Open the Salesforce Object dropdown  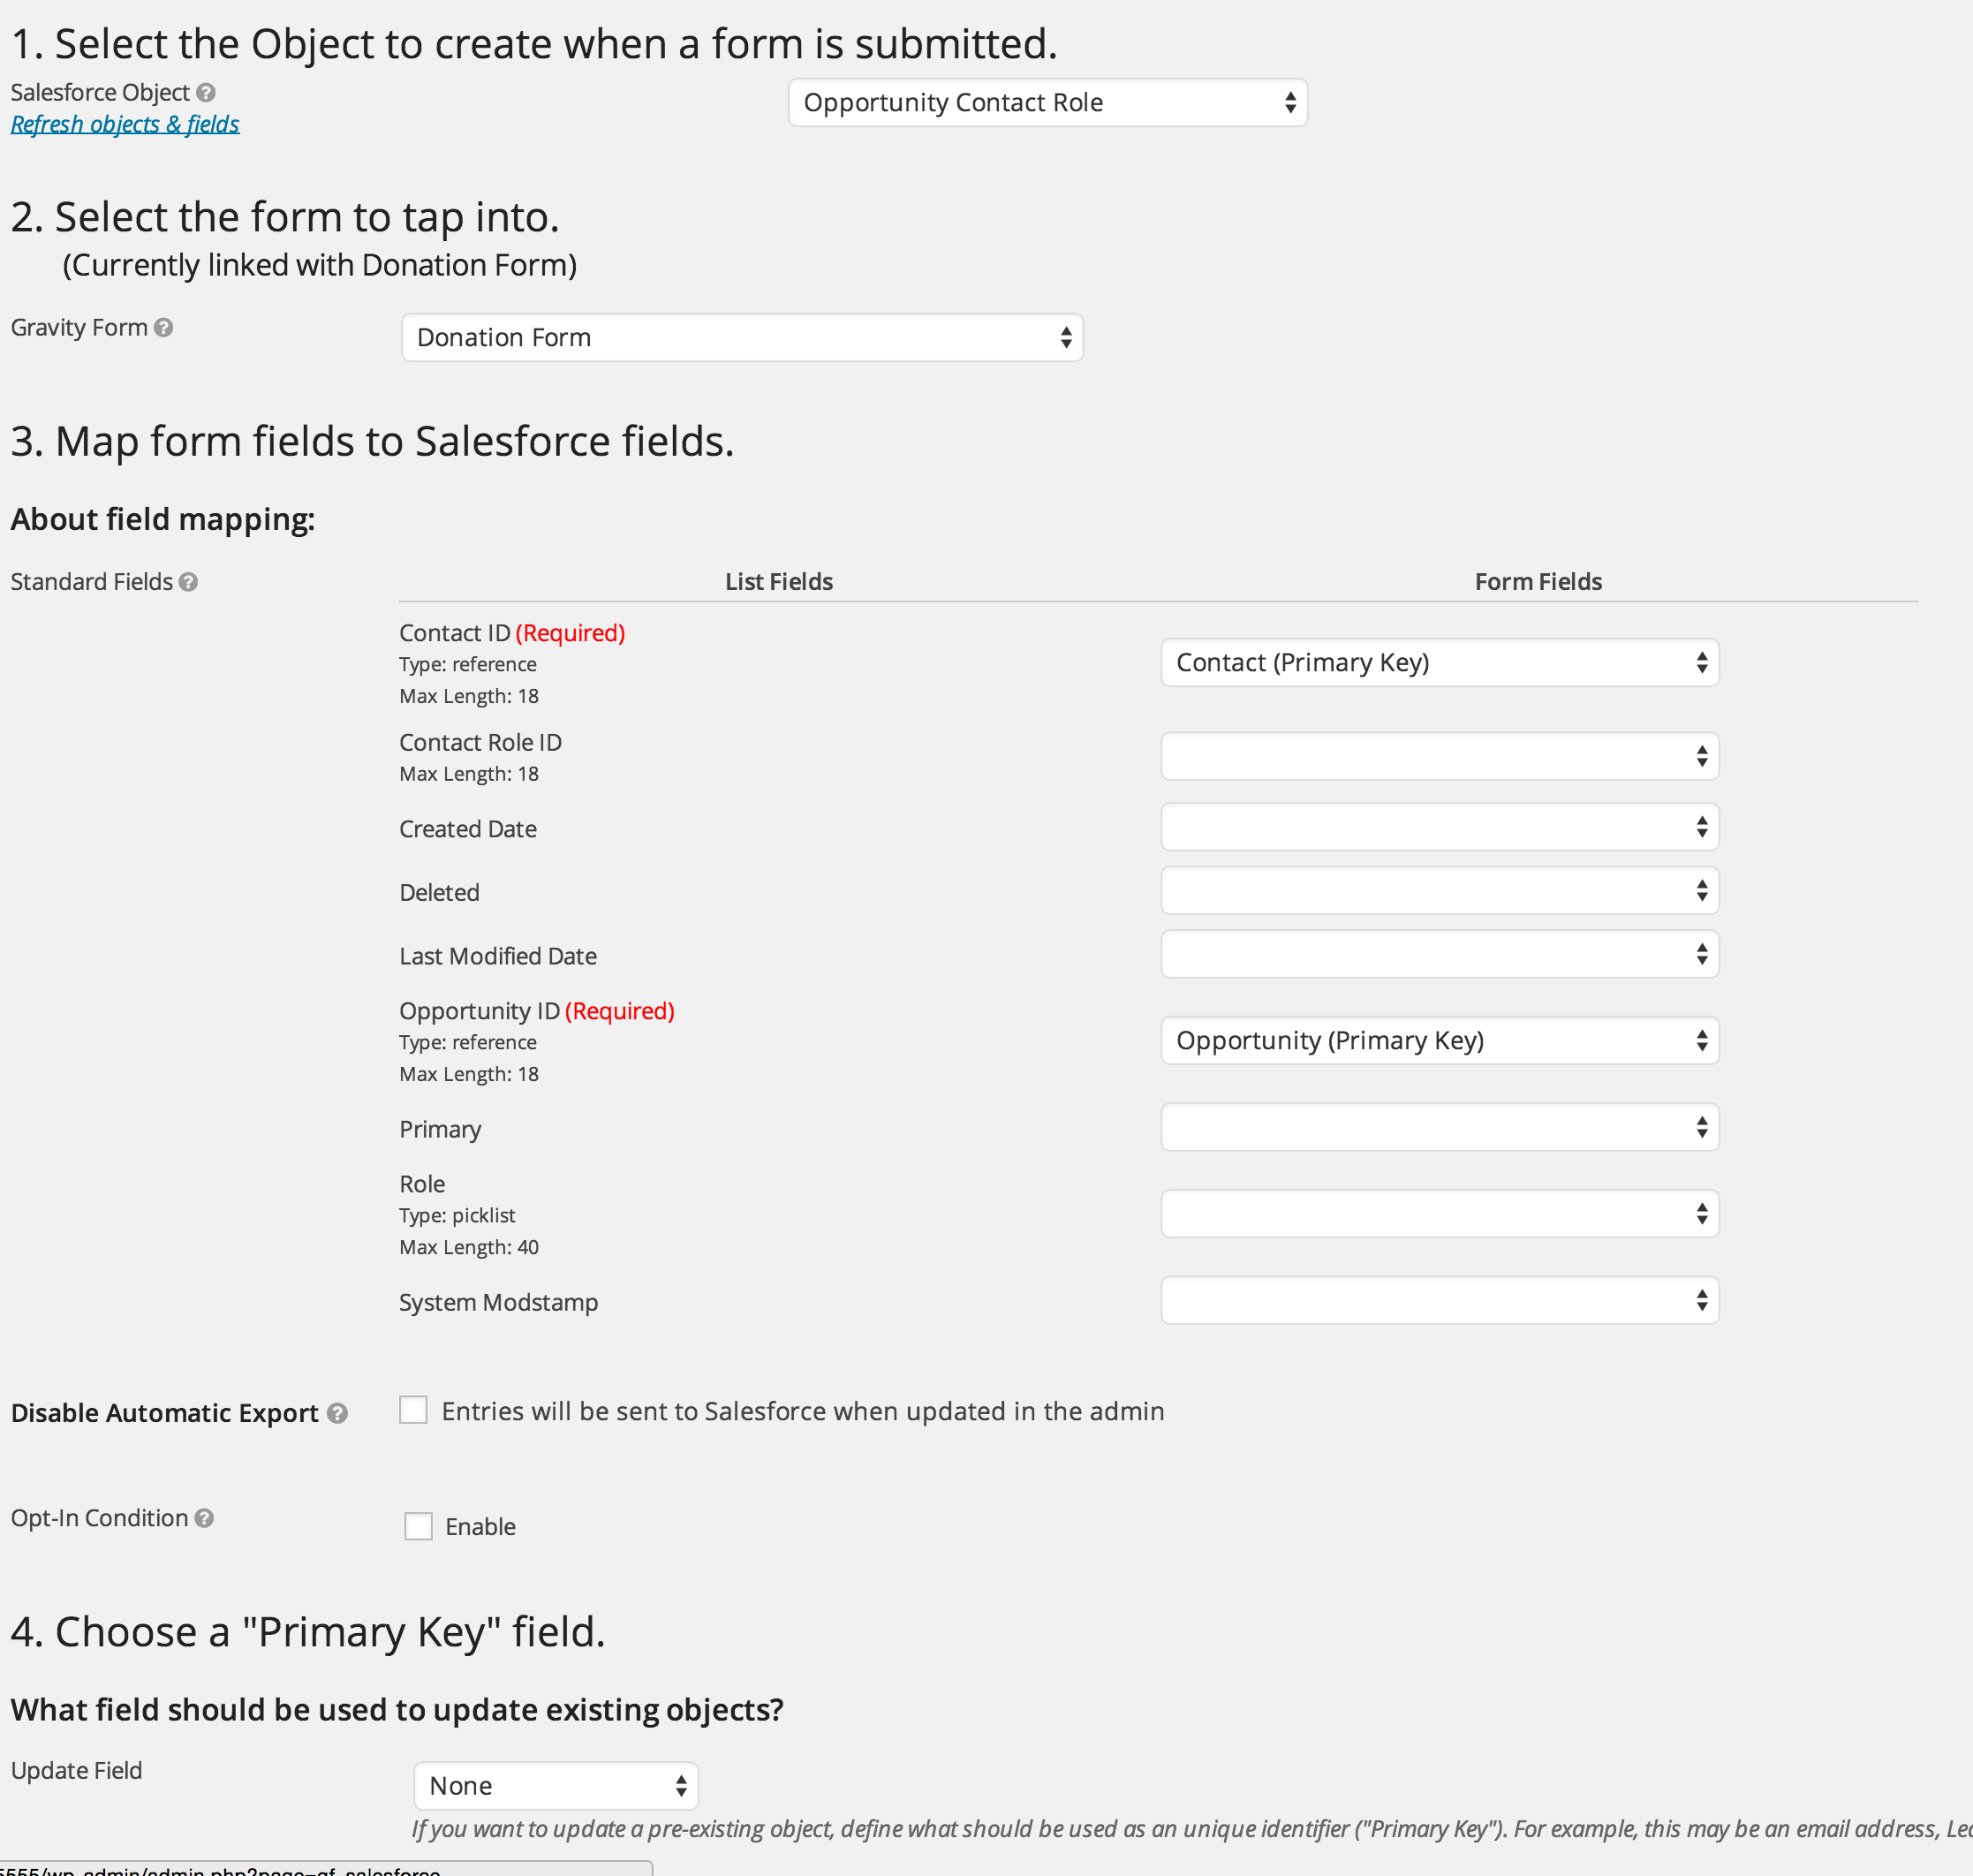[x=1047, y=103]
